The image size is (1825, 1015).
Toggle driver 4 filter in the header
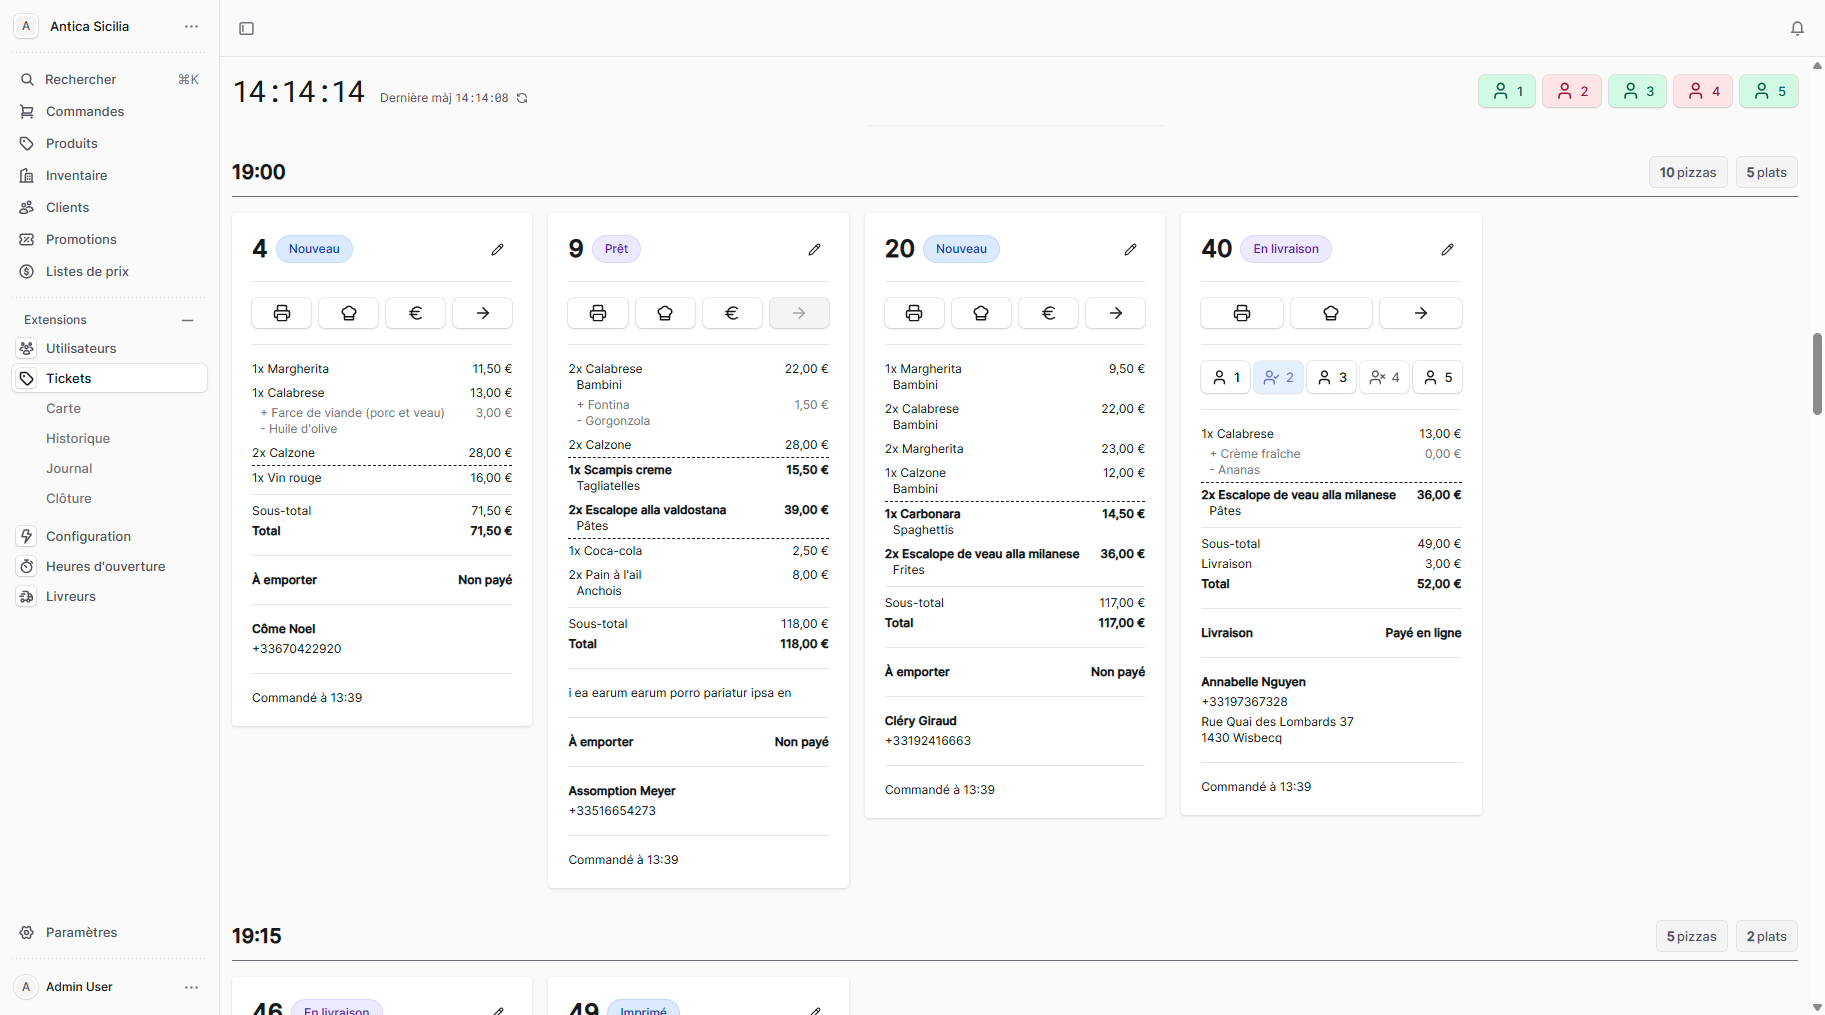coord(1703,91)
